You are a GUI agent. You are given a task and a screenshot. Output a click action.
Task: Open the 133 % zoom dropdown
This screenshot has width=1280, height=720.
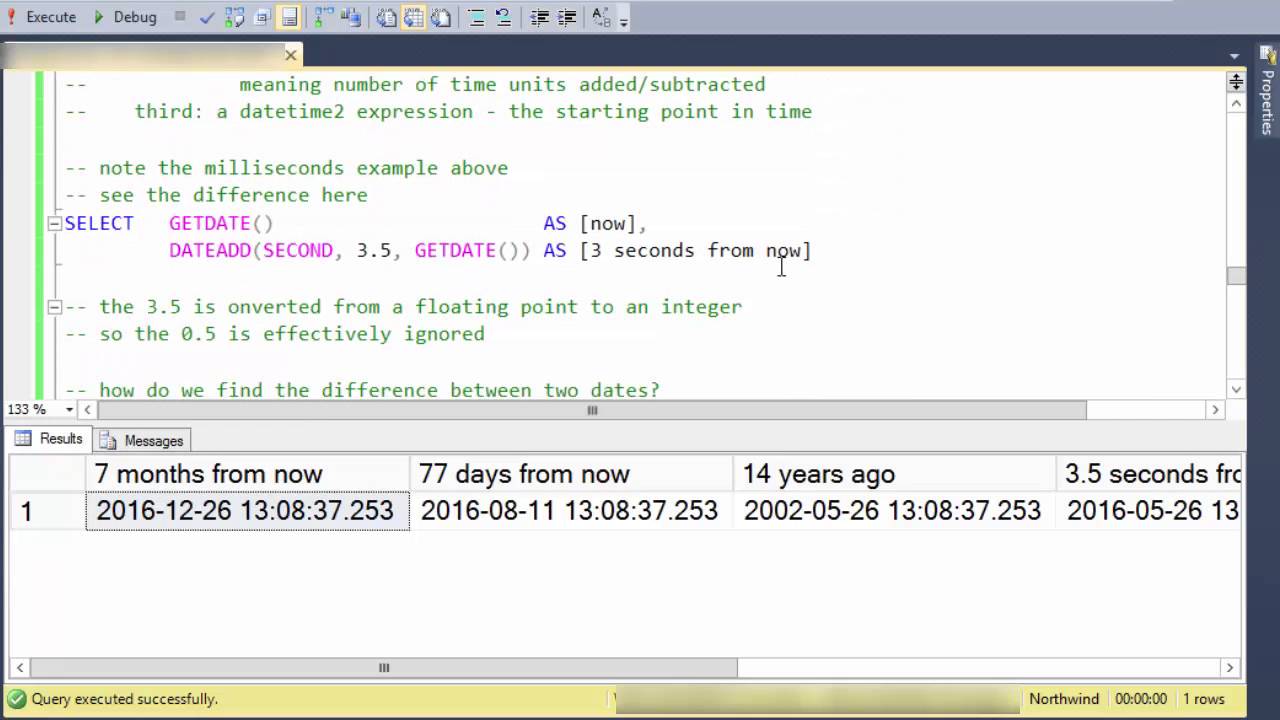(x=69, y=410)
